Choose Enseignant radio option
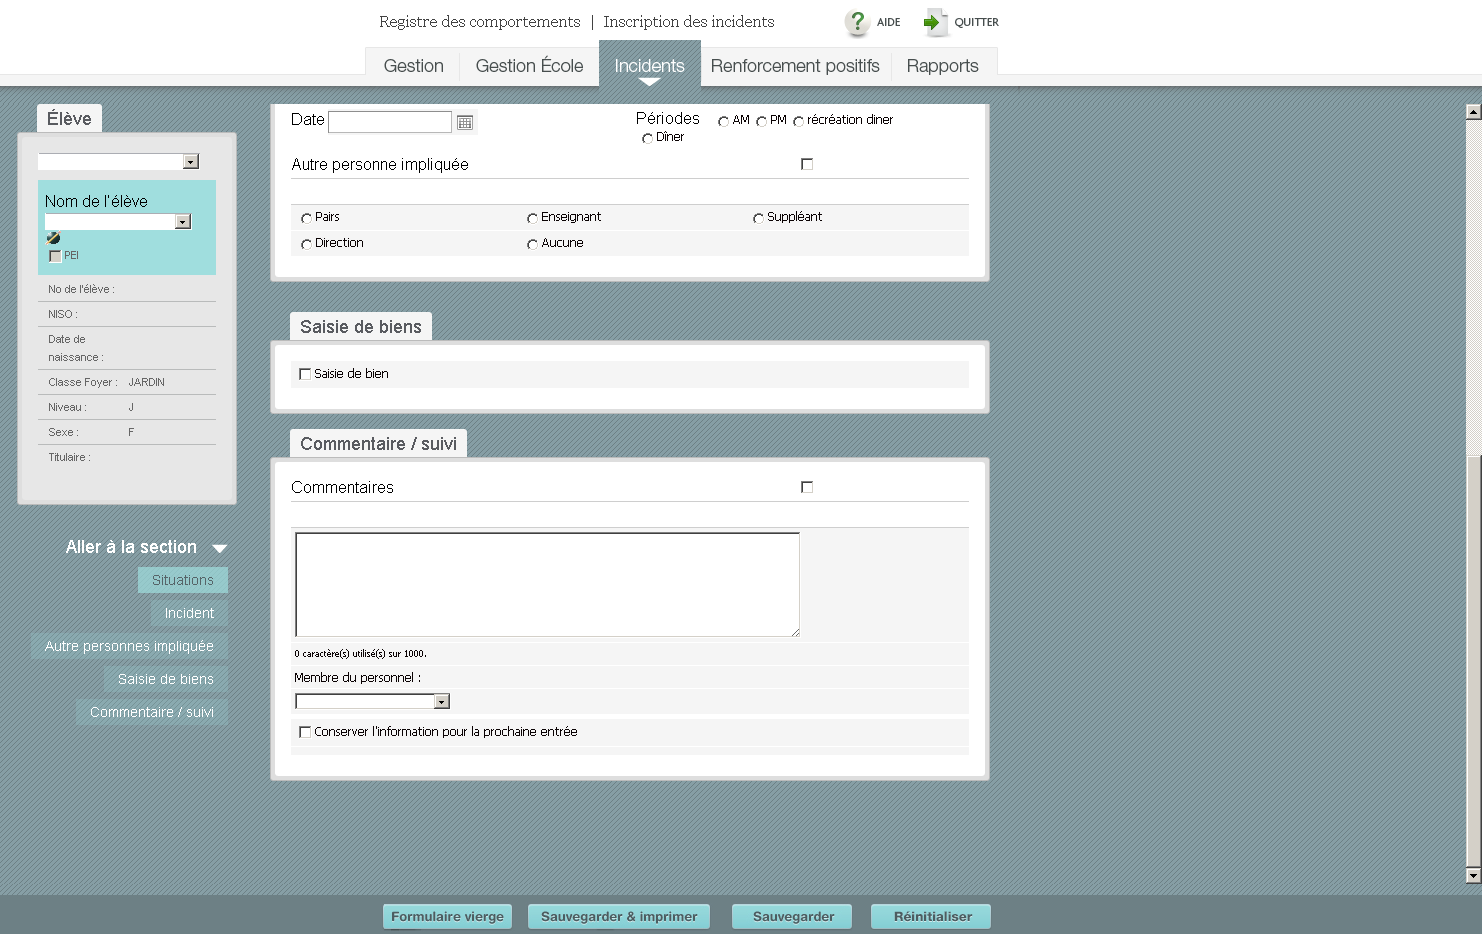This screenshot has height=934, width=1483. coord(532,218)
